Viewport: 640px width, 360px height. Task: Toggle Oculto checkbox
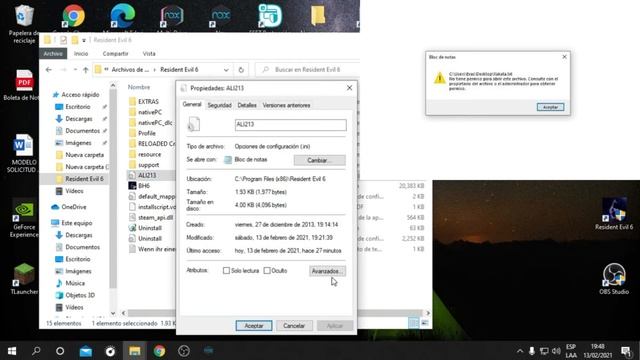click(x=267, y=271)
